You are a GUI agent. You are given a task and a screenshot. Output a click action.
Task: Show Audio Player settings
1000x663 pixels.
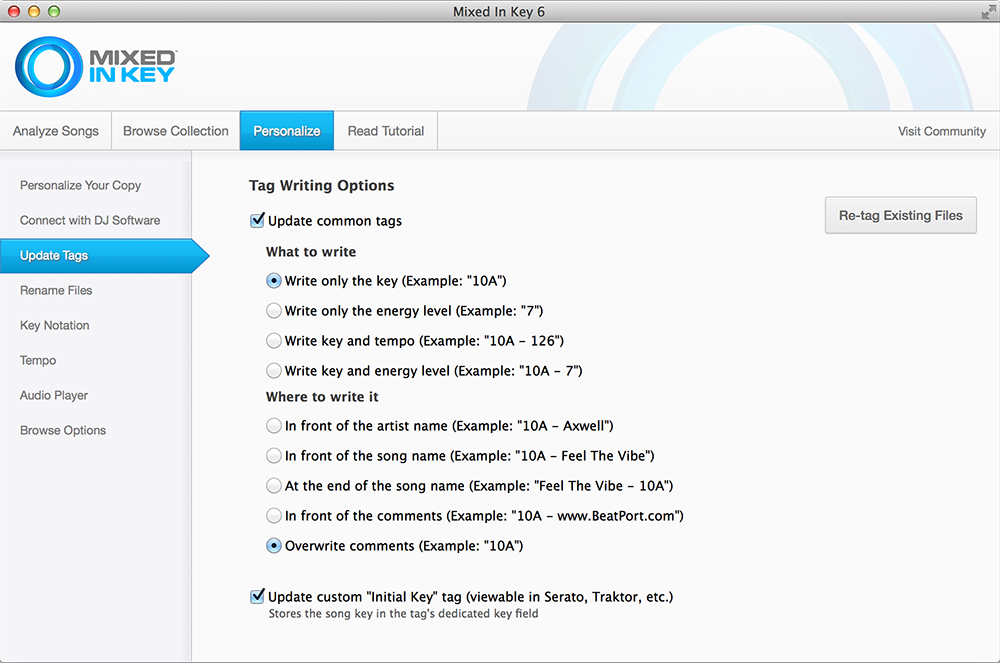click(x=54, y=395)
